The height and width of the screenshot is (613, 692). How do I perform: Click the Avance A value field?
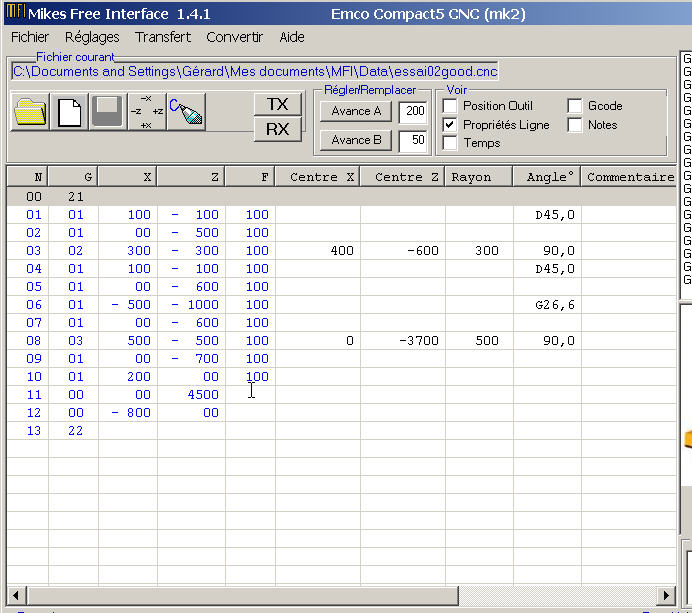tap(413, 112)
